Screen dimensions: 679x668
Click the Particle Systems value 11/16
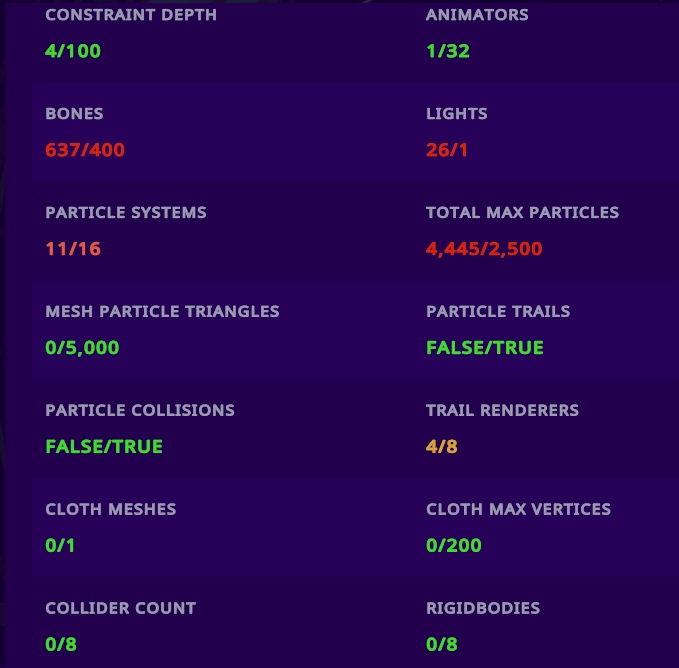pyautogui.click(x=73, y=249)
